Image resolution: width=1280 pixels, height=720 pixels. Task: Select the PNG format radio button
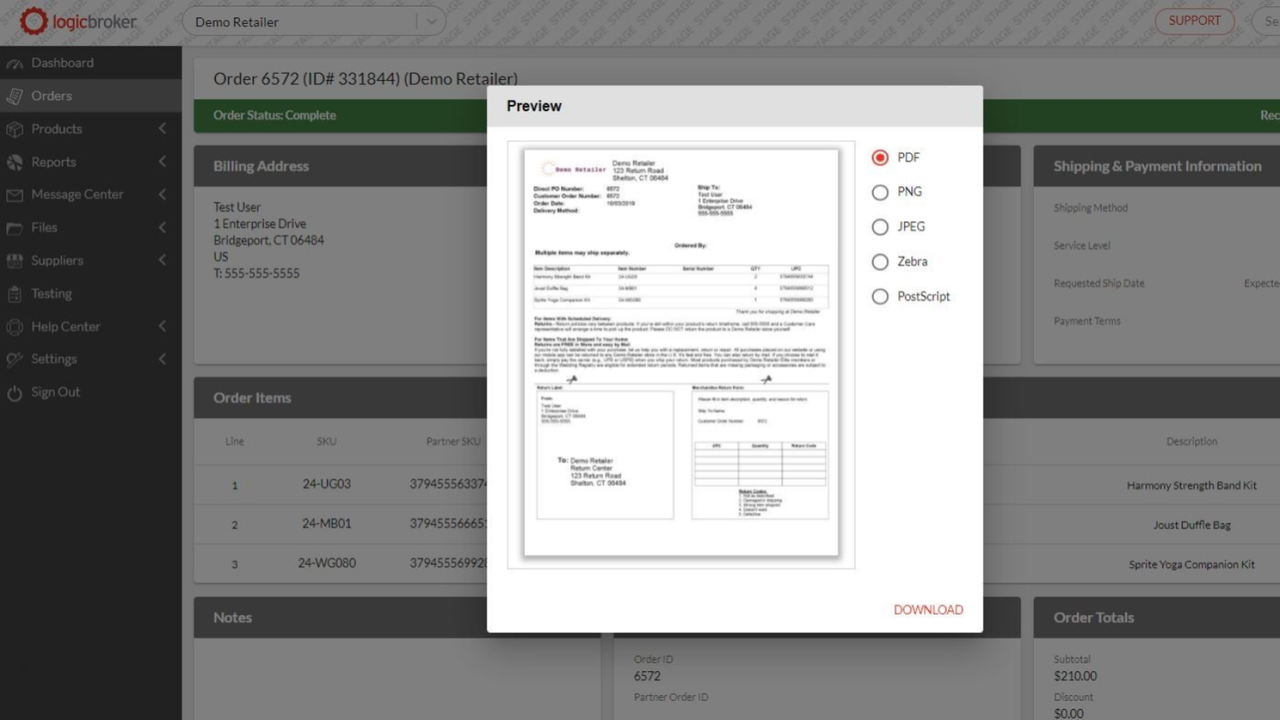click(x=880, y=192)
